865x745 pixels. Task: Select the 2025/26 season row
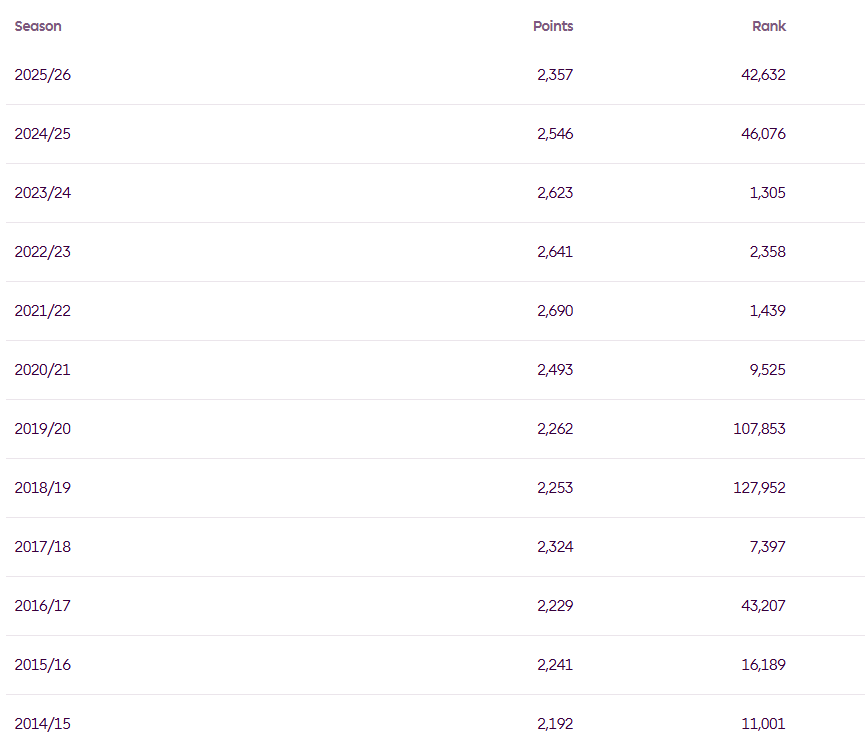click(435, 74)
